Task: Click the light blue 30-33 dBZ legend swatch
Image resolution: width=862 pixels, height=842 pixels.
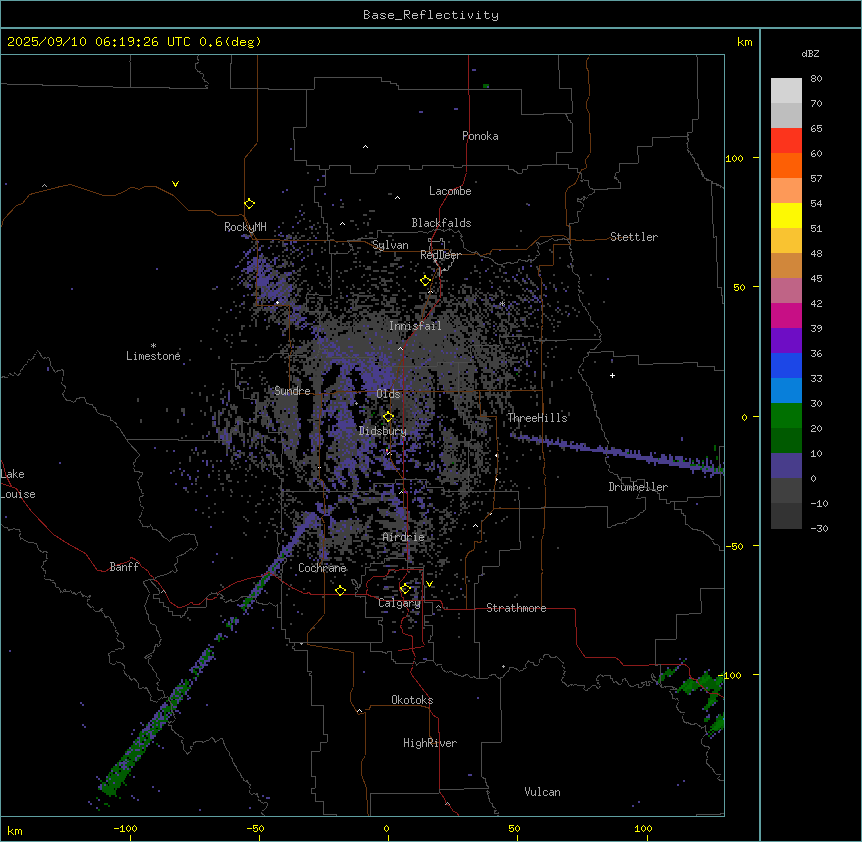Action: pos(786,391)
